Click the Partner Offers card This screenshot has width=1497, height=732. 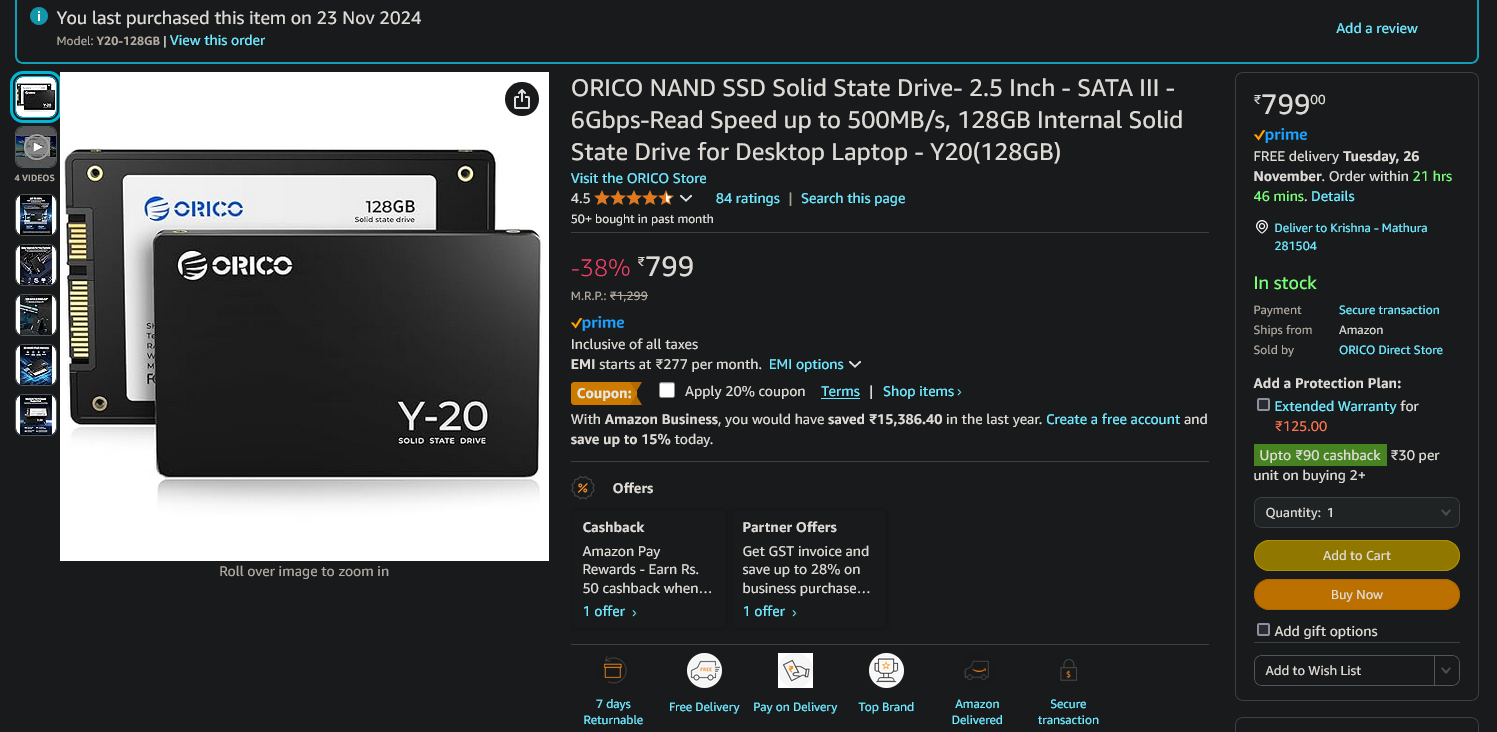coord(808,569)
